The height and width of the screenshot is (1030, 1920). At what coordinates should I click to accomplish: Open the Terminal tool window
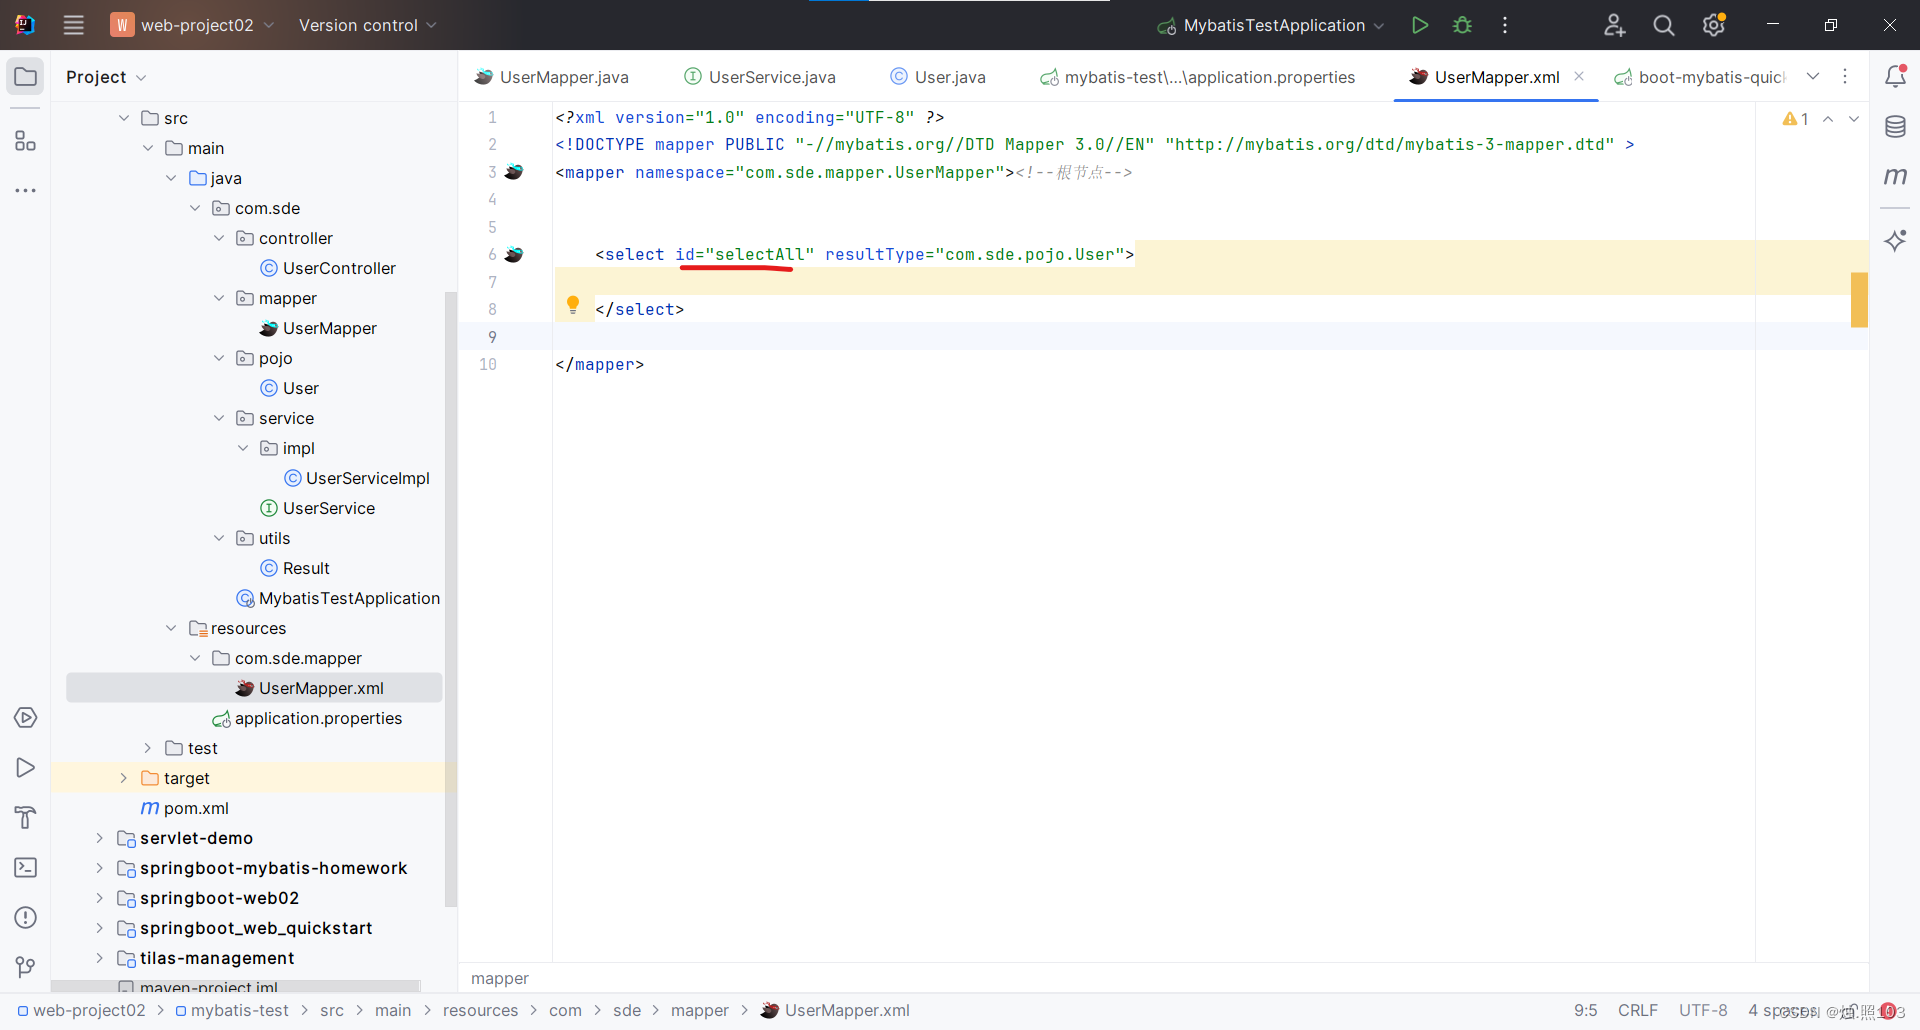25,867
